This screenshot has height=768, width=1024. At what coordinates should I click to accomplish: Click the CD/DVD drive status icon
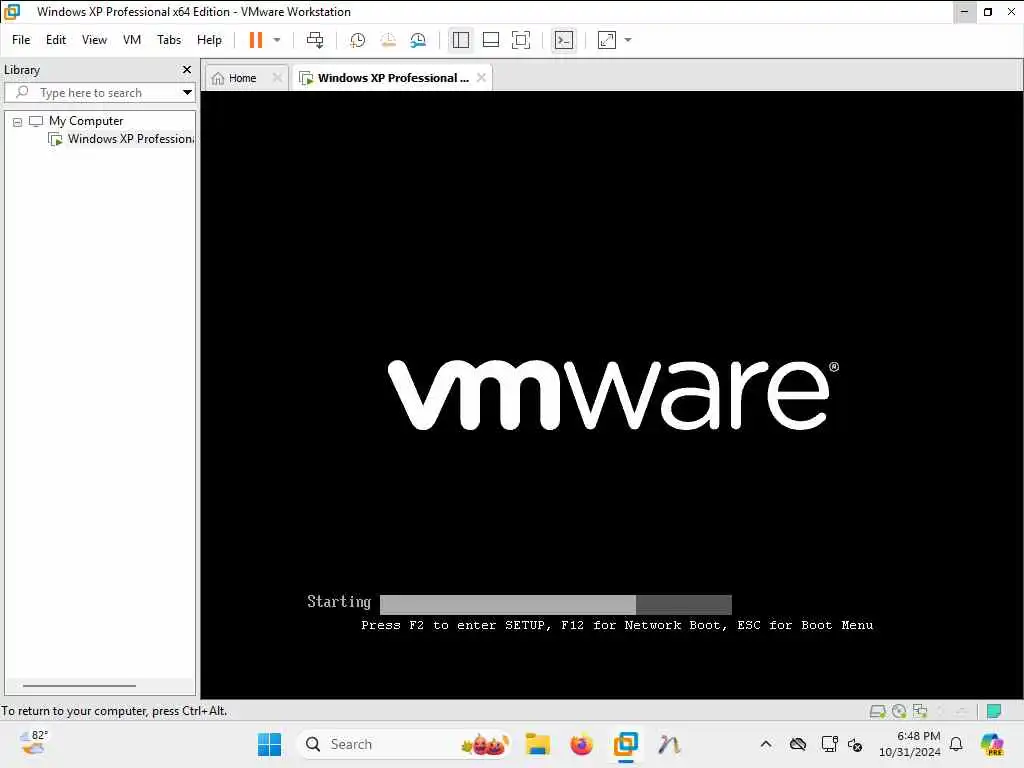[899, 711]
